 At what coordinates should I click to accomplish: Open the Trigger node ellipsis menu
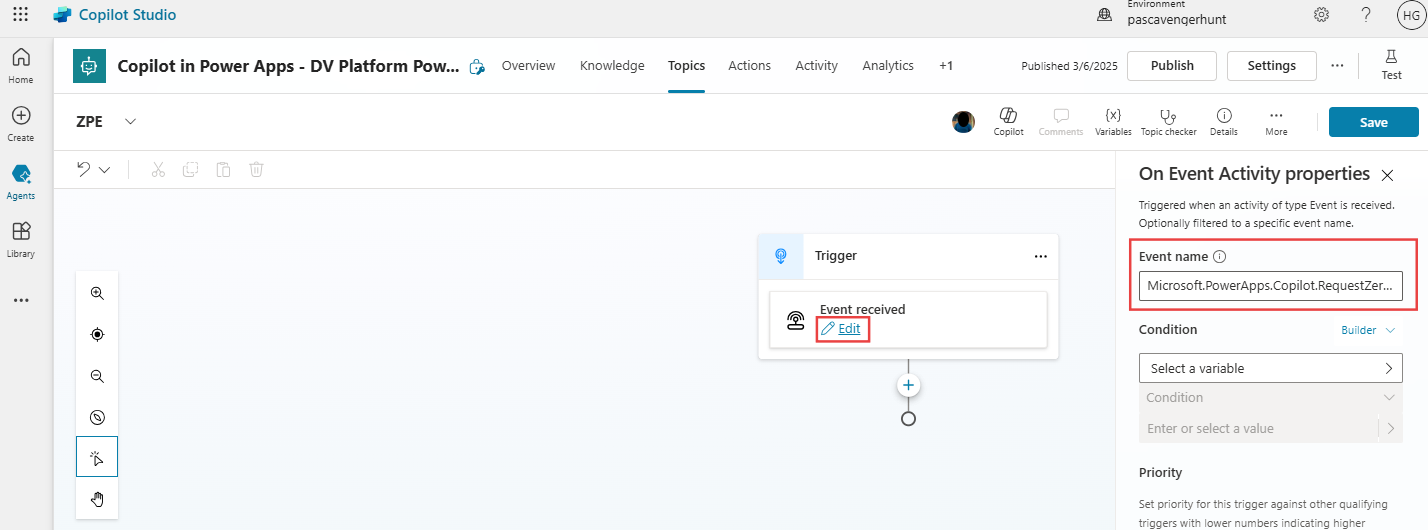click(1040, 256)
